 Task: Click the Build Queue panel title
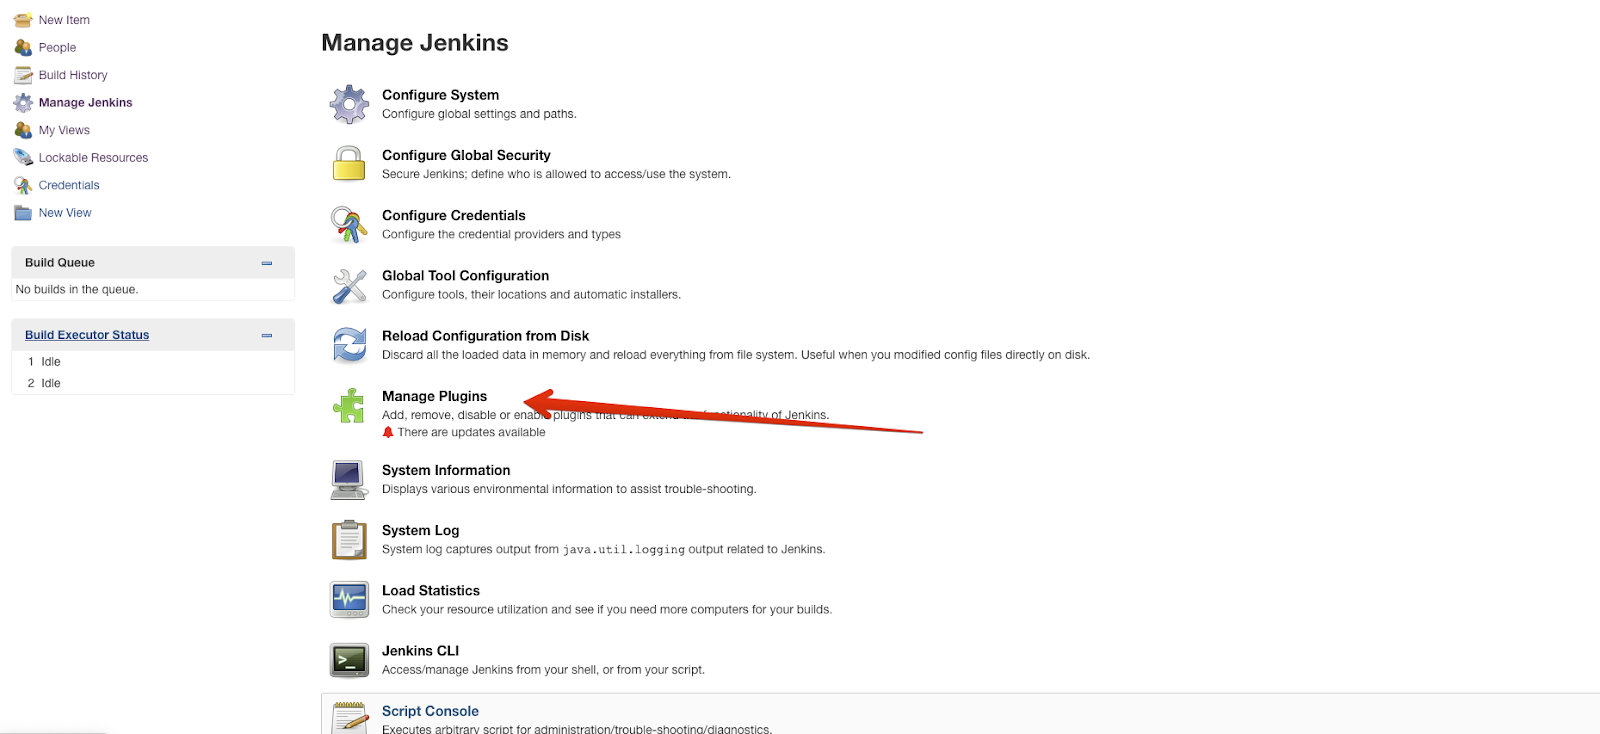click(x=60, y=263)
